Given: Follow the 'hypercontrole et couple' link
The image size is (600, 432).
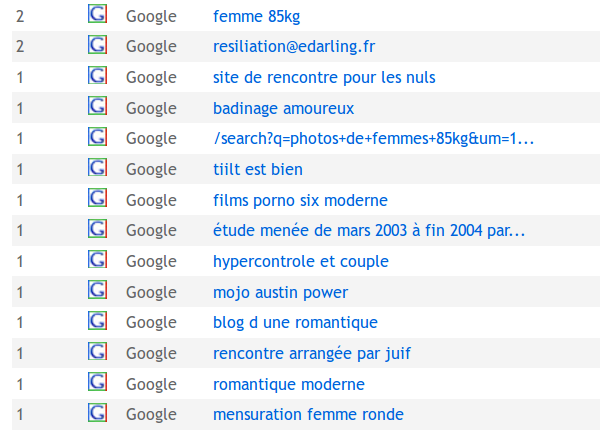Looking at the screenshot, I should [300, 261].
